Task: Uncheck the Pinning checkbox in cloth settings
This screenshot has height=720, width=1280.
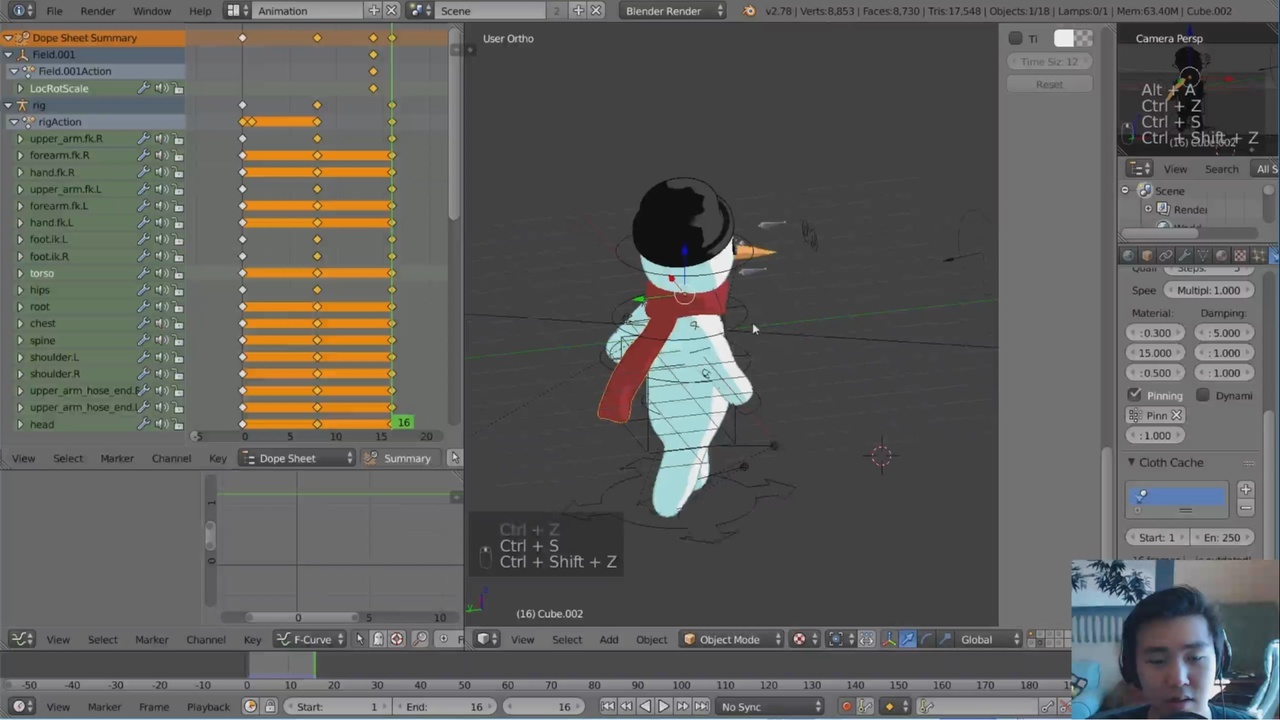Action: tap(1135, 395)
